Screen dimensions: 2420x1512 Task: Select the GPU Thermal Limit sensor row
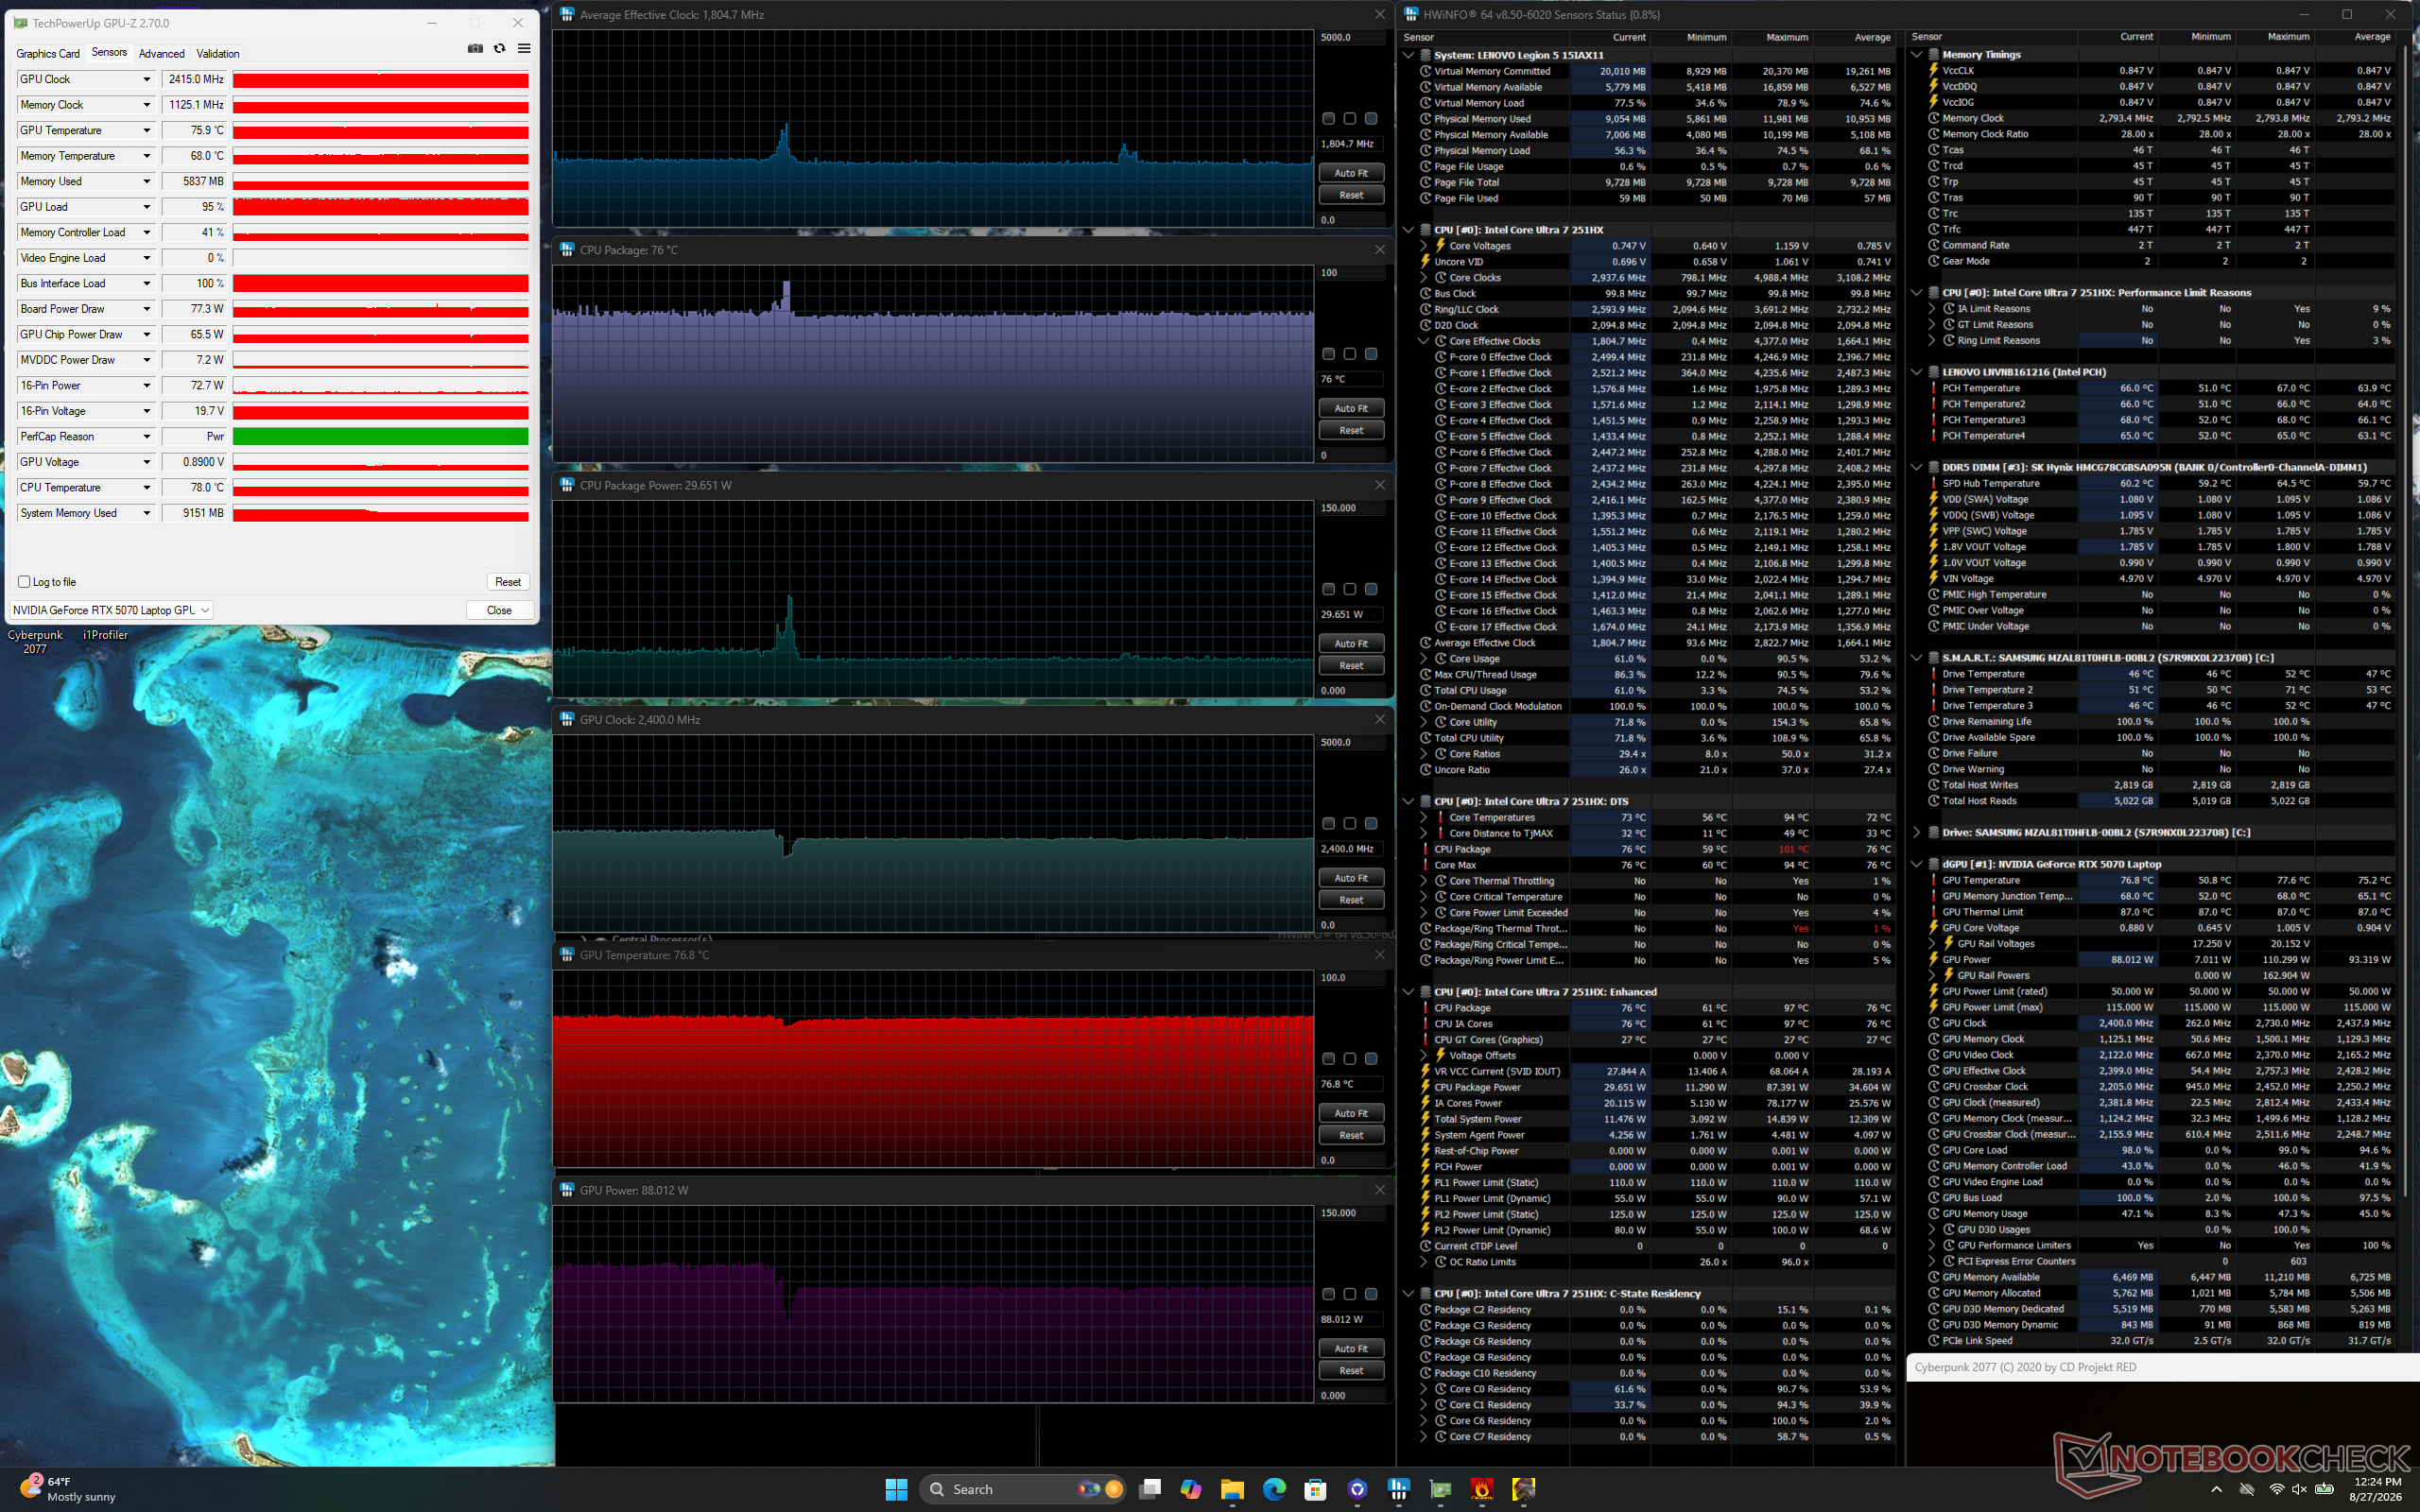(2162, 912)
